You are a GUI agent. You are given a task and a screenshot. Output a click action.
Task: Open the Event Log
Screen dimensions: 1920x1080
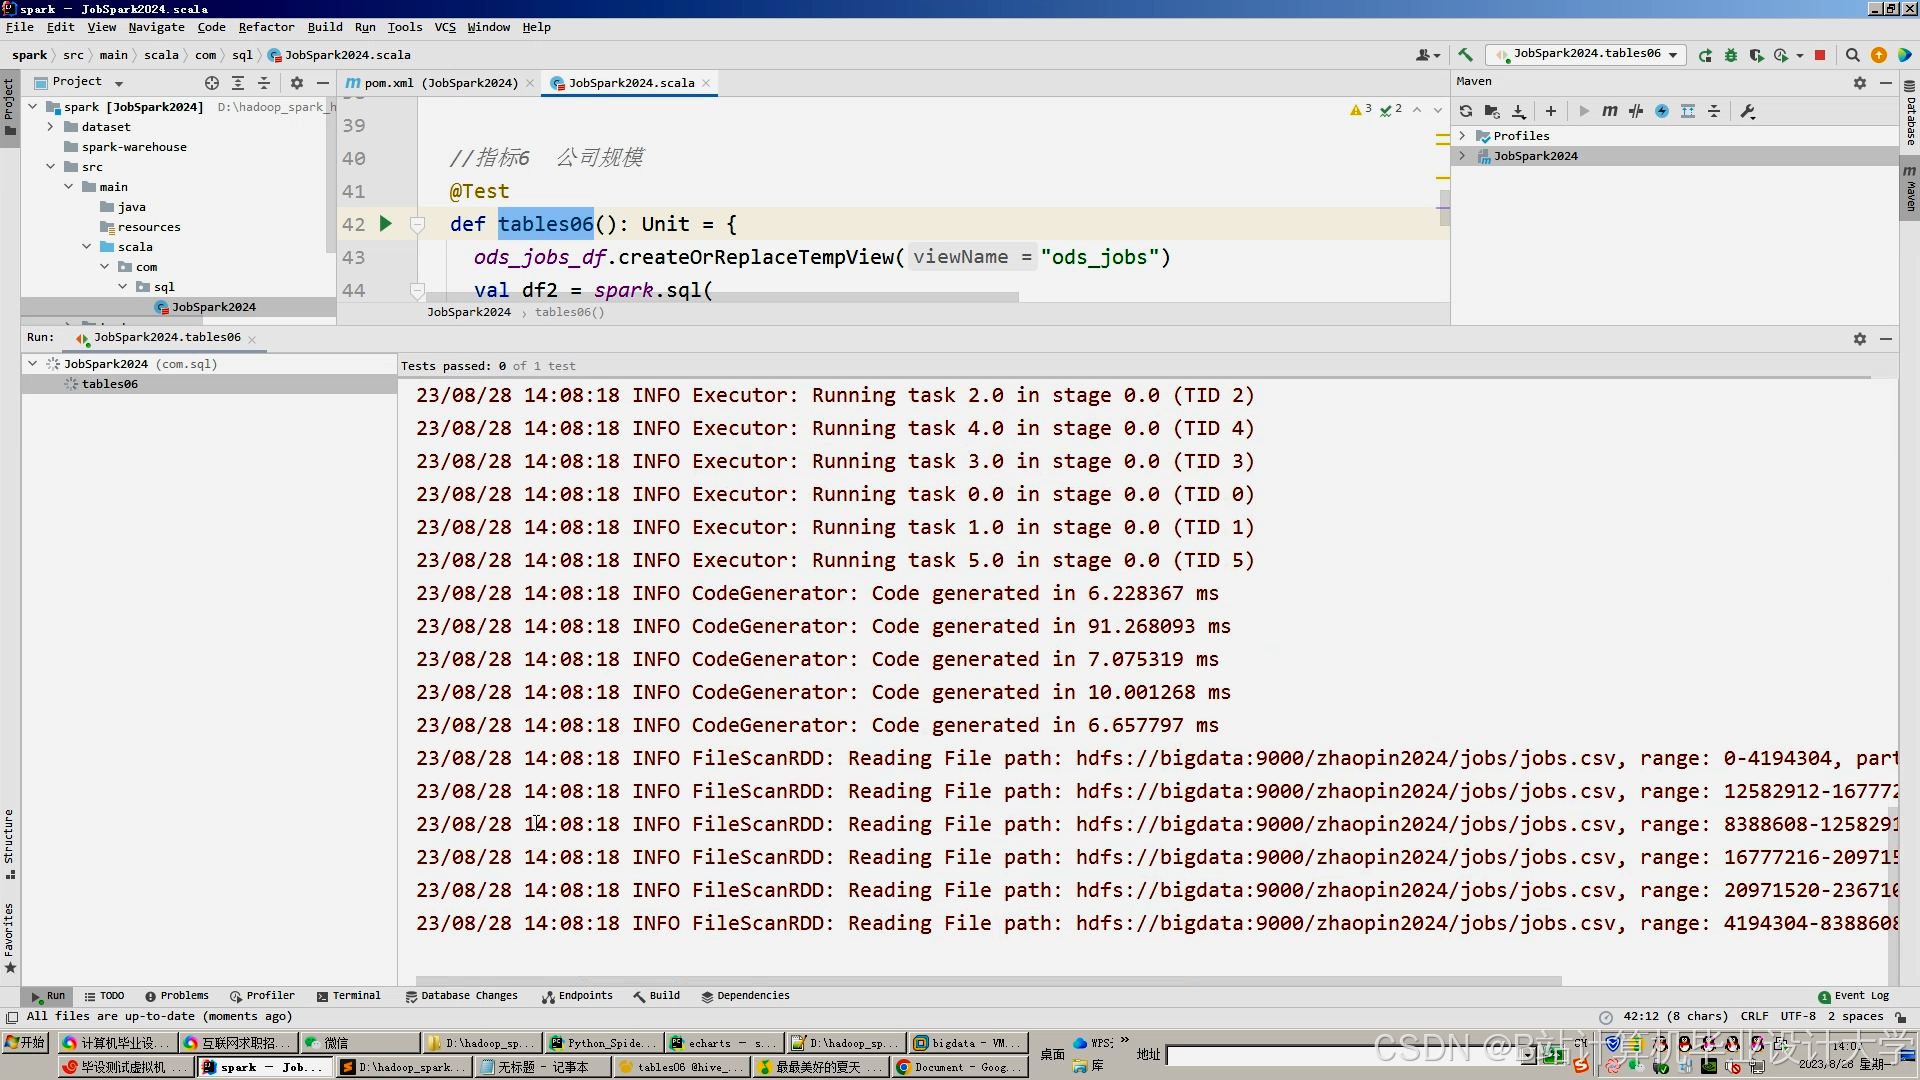click(1853, 996)
